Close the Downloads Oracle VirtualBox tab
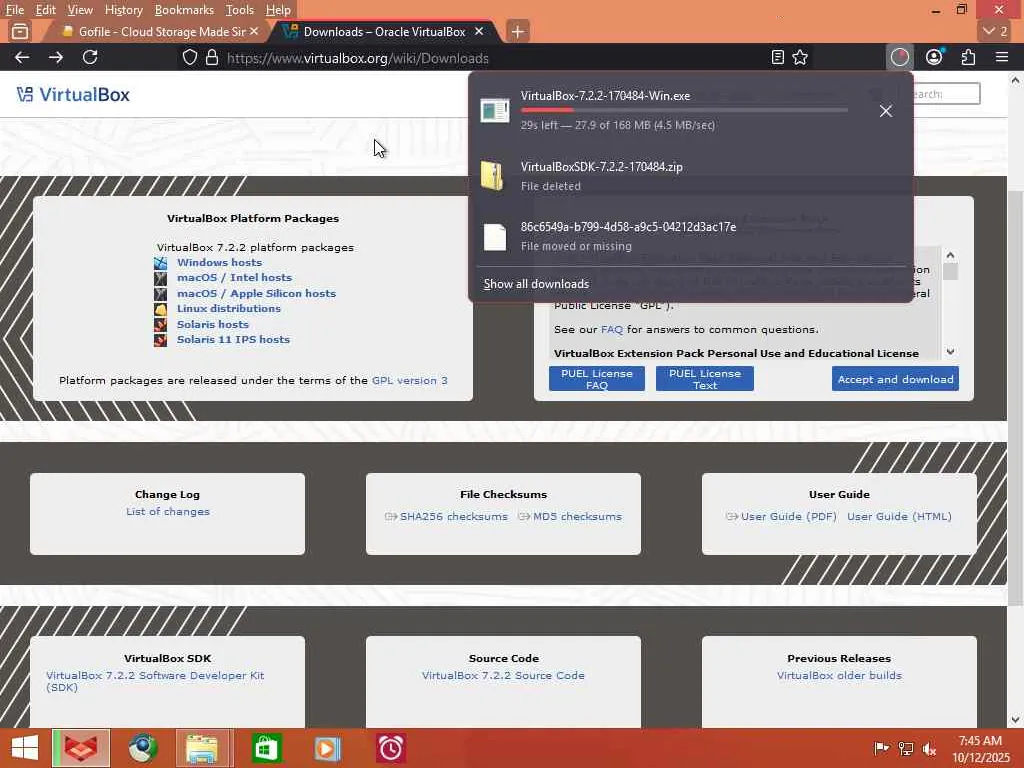The height and width of the screenshot is (768, 1024). [479, 31]
